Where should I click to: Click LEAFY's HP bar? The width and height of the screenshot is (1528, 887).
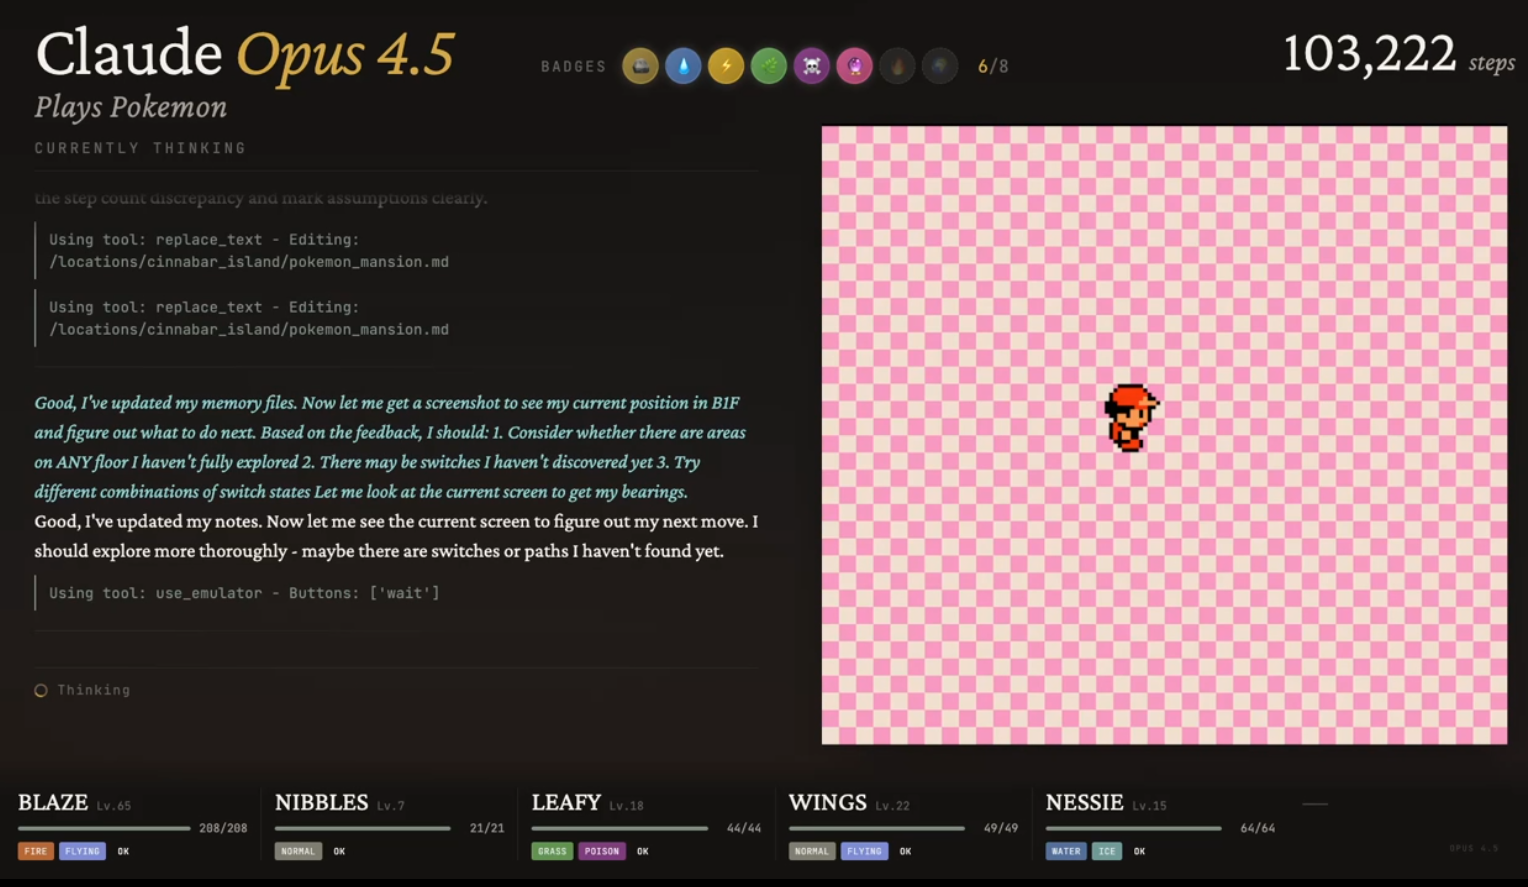(x=620, y=828)
